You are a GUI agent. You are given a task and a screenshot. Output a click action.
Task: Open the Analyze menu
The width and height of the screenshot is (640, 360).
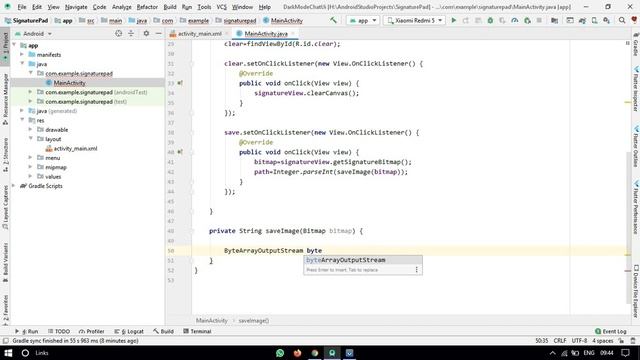click(122, 7)
